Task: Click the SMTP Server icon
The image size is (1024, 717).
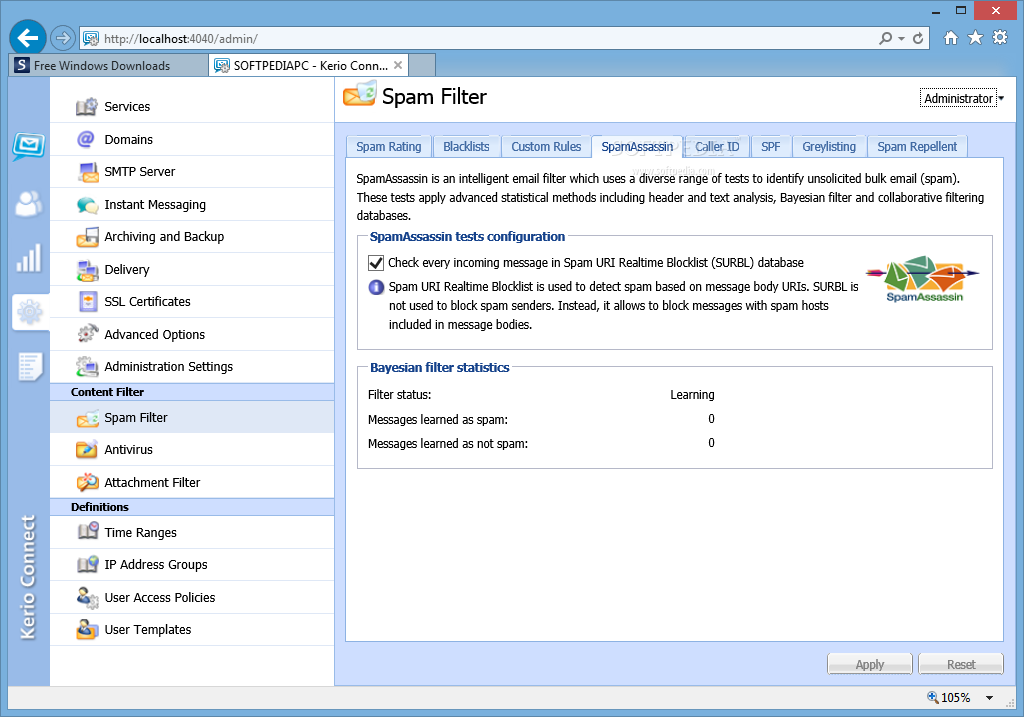Action: [88, 172]
